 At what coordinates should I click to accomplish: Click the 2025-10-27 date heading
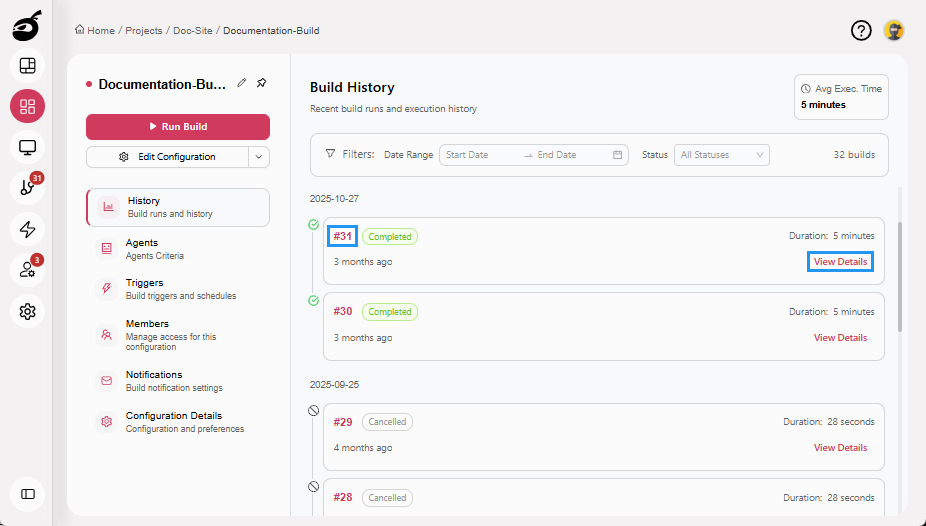[334, 198]
